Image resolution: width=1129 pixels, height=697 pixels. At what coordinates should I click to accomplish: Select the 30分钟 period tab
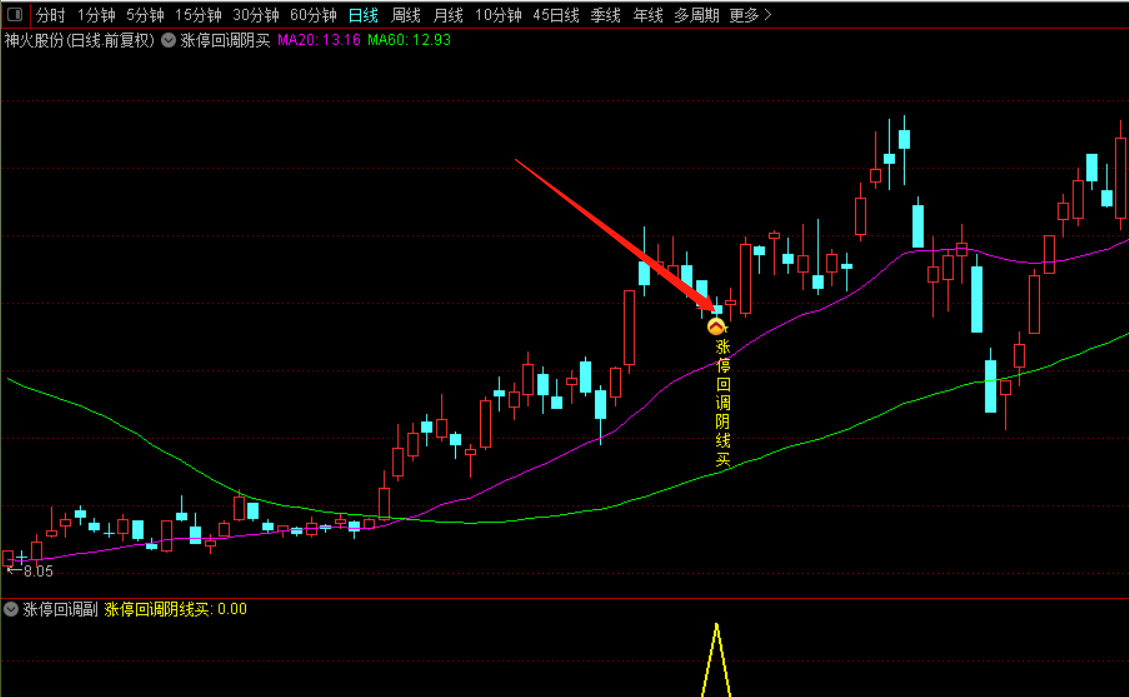pos(256,15)
